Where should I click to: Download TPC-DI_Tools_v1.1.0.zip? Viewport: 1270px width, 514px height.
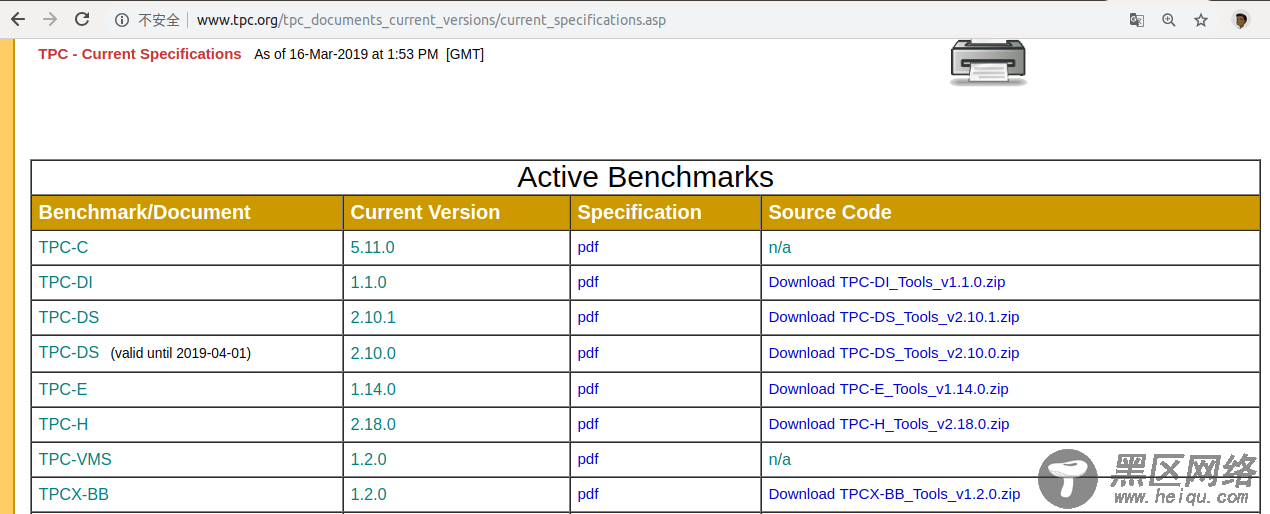click(887, 282)
